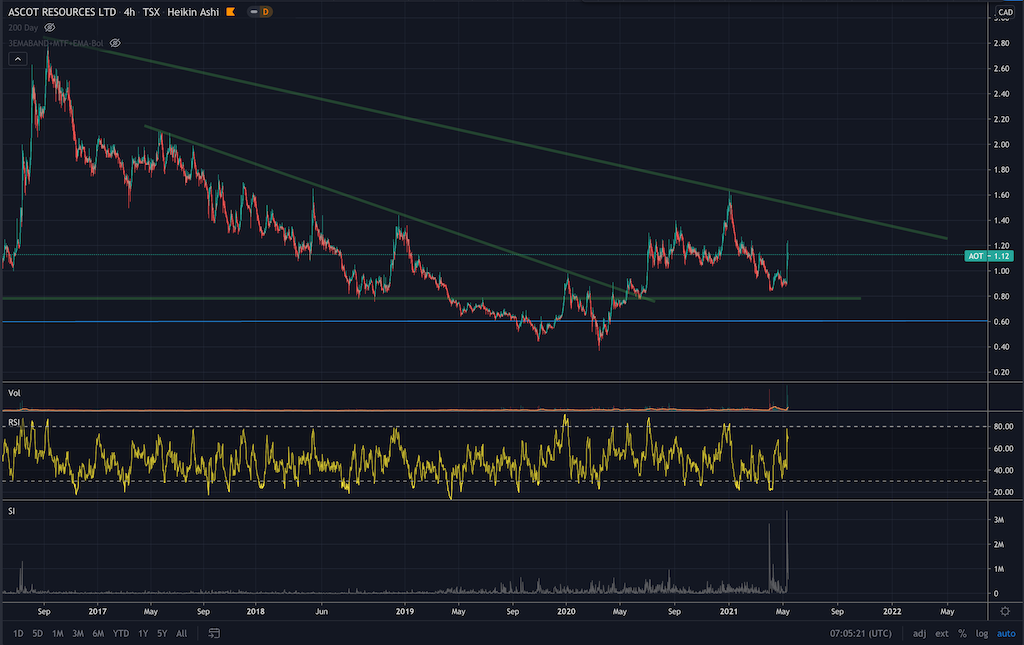1024x645 pixels.
Task: Set the chart range to 5Y
Action: point(162,633)
